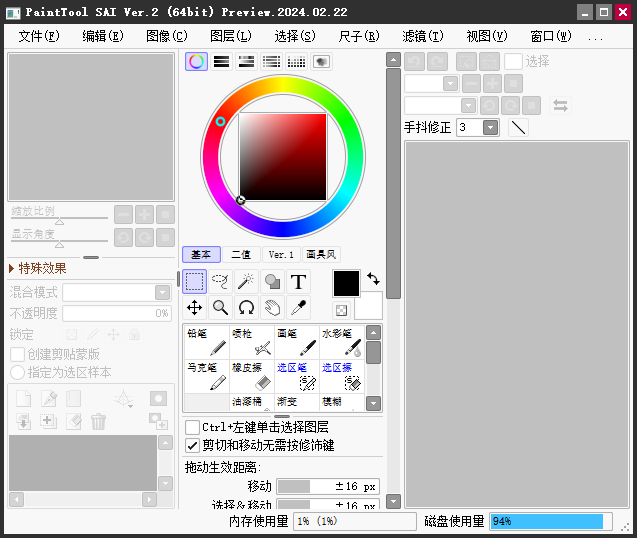Click the 不透明度 opacity field
This screenshot has width=637, height=538.
click(x=117, y=313)
